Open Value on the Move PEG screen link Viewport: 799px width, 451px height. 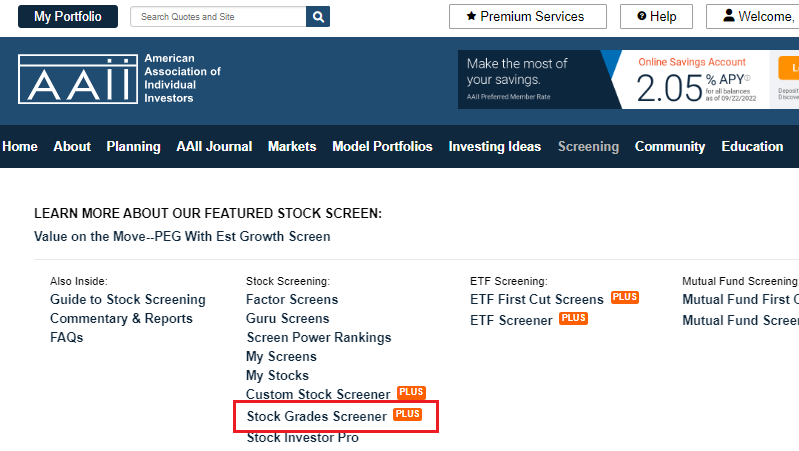(x=182, y=237)
